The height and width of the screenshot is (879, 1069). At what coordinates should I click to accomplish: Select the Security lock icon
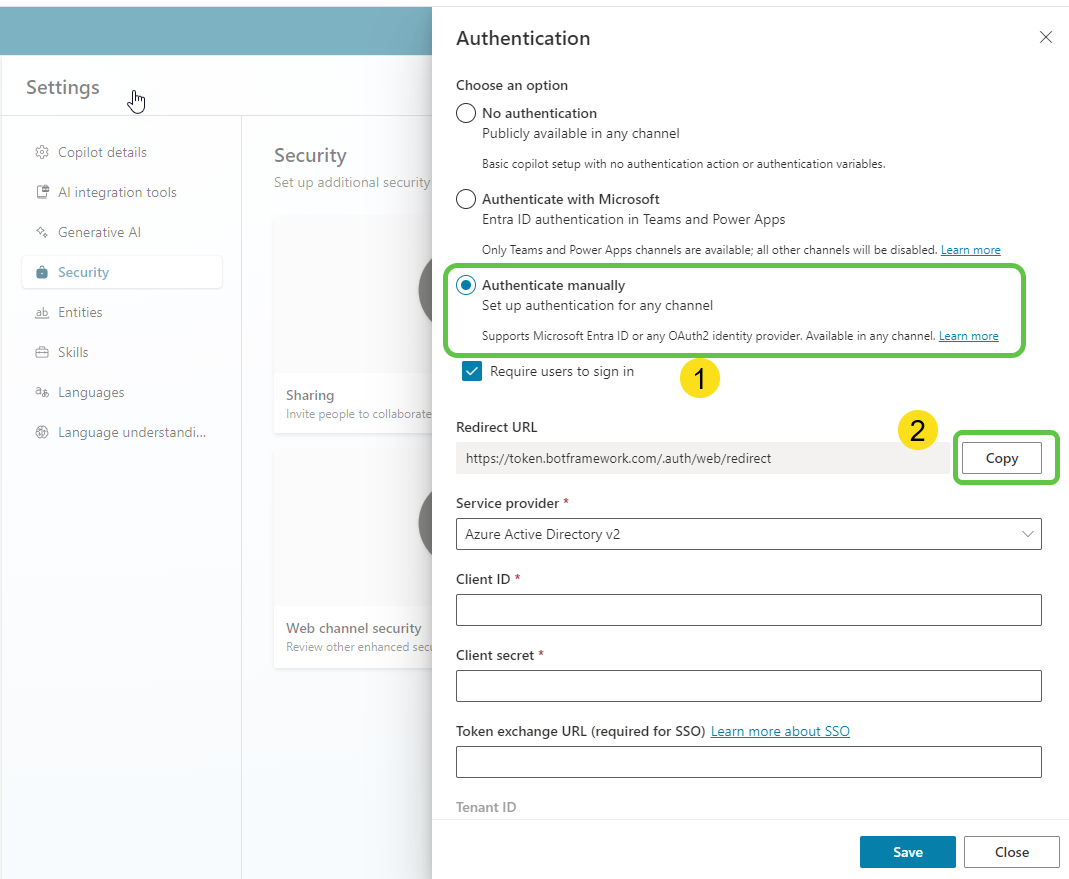coord(41,271)
